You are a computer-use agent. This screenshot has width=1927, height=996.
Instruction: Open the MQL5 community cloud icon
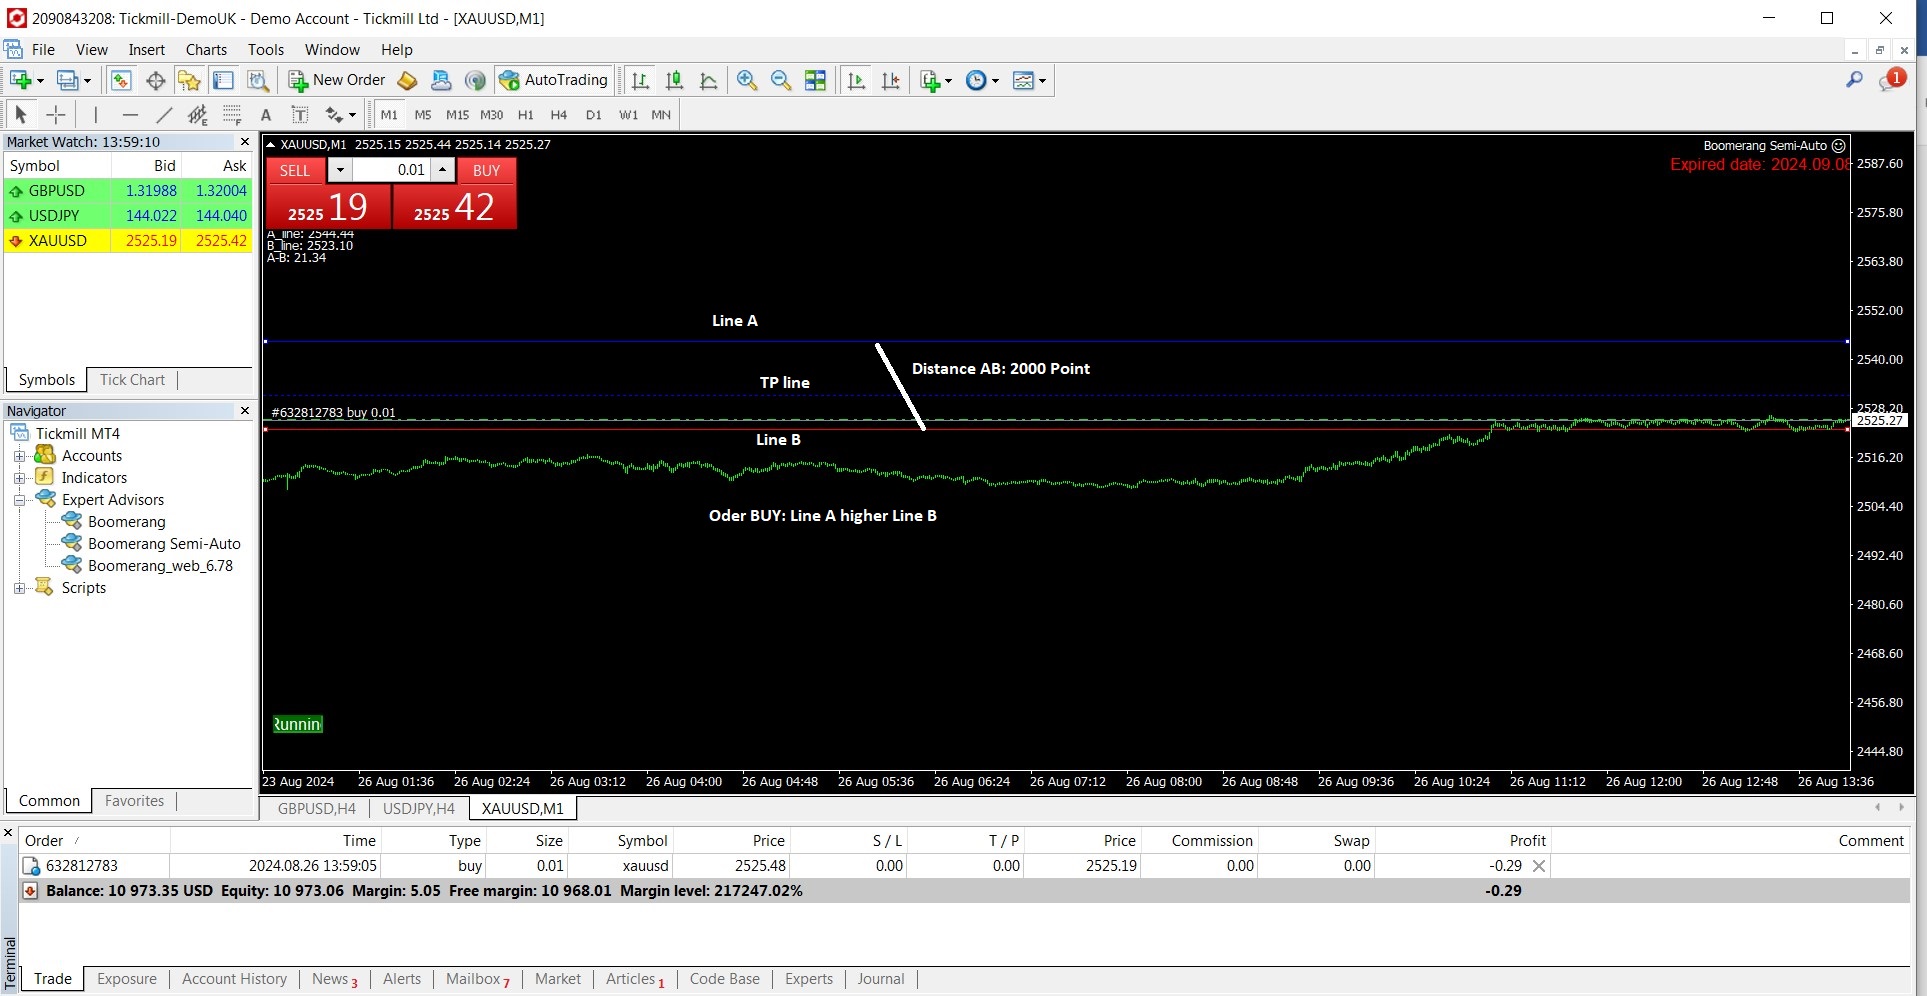pos(441,80)
